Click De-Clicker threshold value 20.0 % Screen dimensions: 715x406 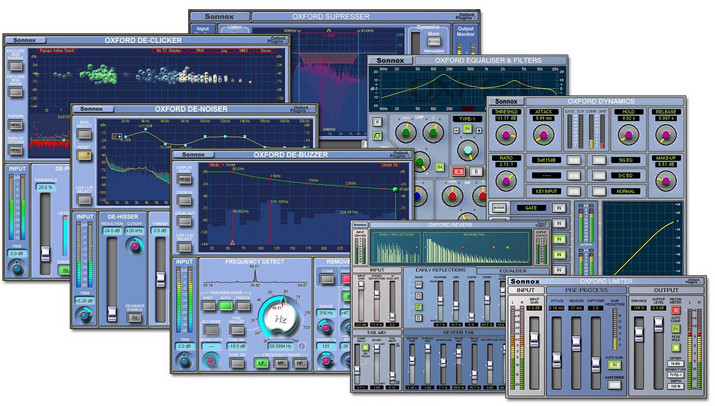45,187
